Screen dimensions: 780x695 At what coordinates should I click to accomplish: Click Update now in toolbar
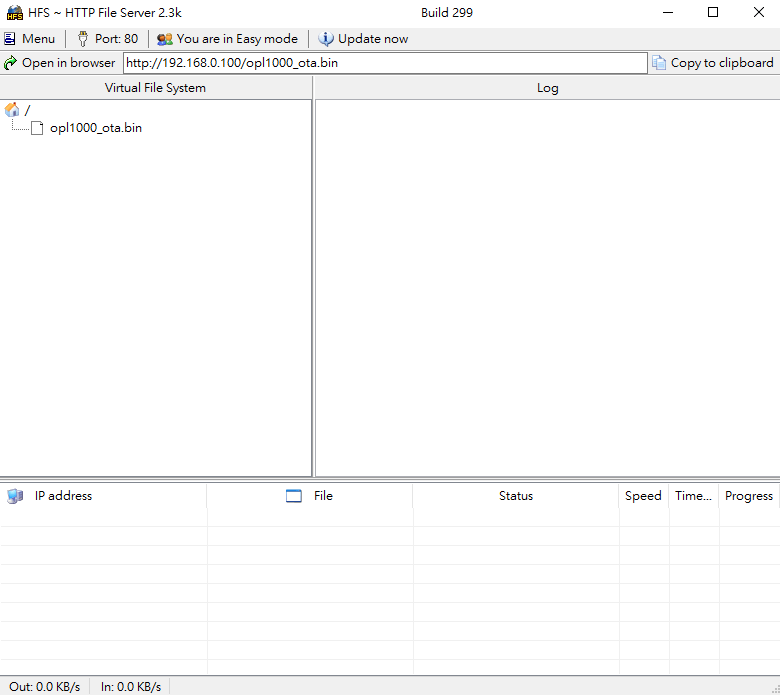pos(363,39)
